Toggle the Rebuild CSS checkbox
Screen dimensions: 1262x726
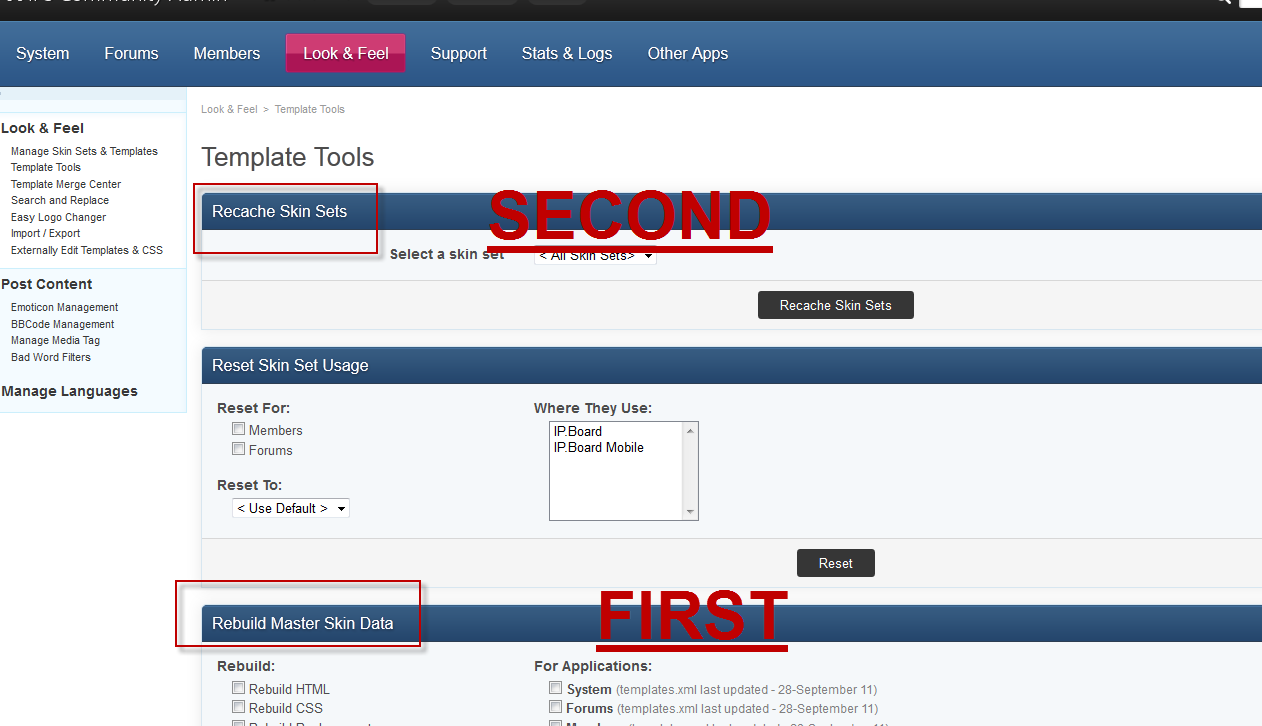pos(239,707)
